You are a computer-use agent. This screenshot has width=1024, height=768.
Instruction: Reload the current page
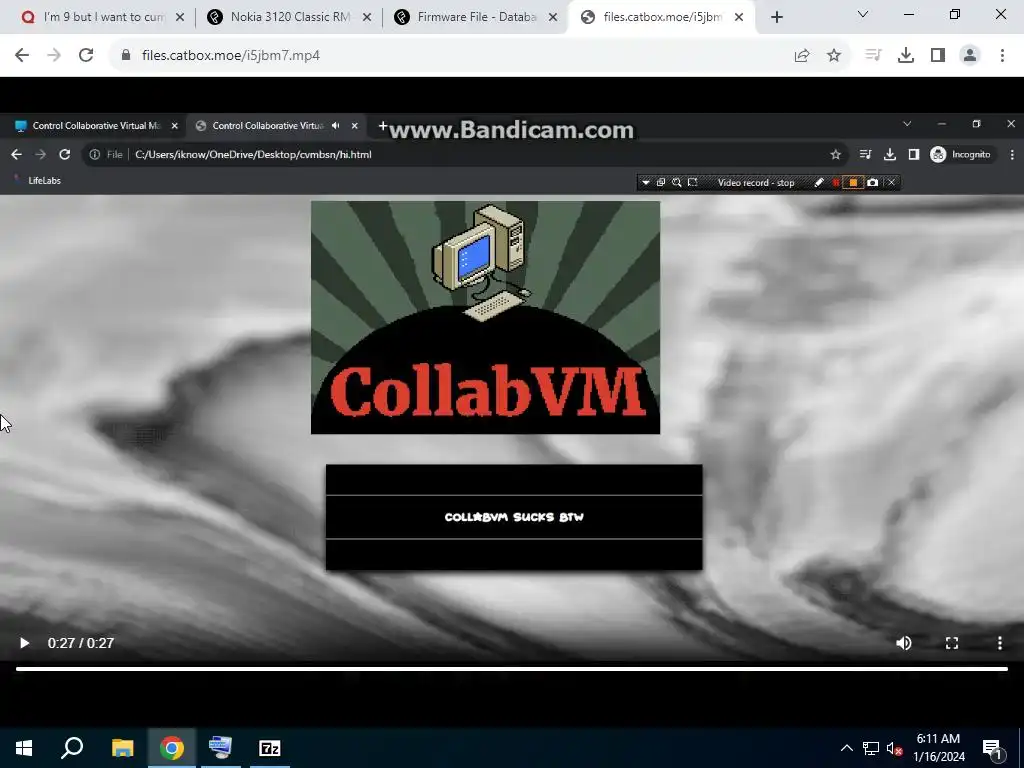click(x=86, y=56)
